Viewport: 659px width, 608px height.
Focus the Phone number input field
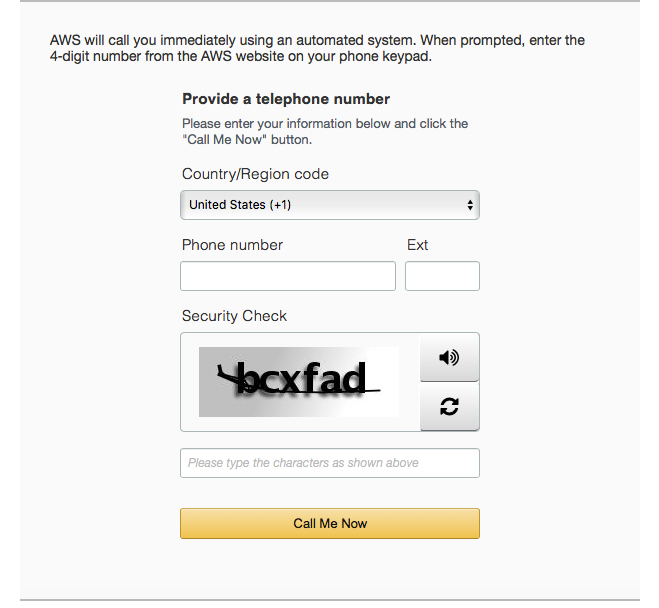click(x=288, y=276)
